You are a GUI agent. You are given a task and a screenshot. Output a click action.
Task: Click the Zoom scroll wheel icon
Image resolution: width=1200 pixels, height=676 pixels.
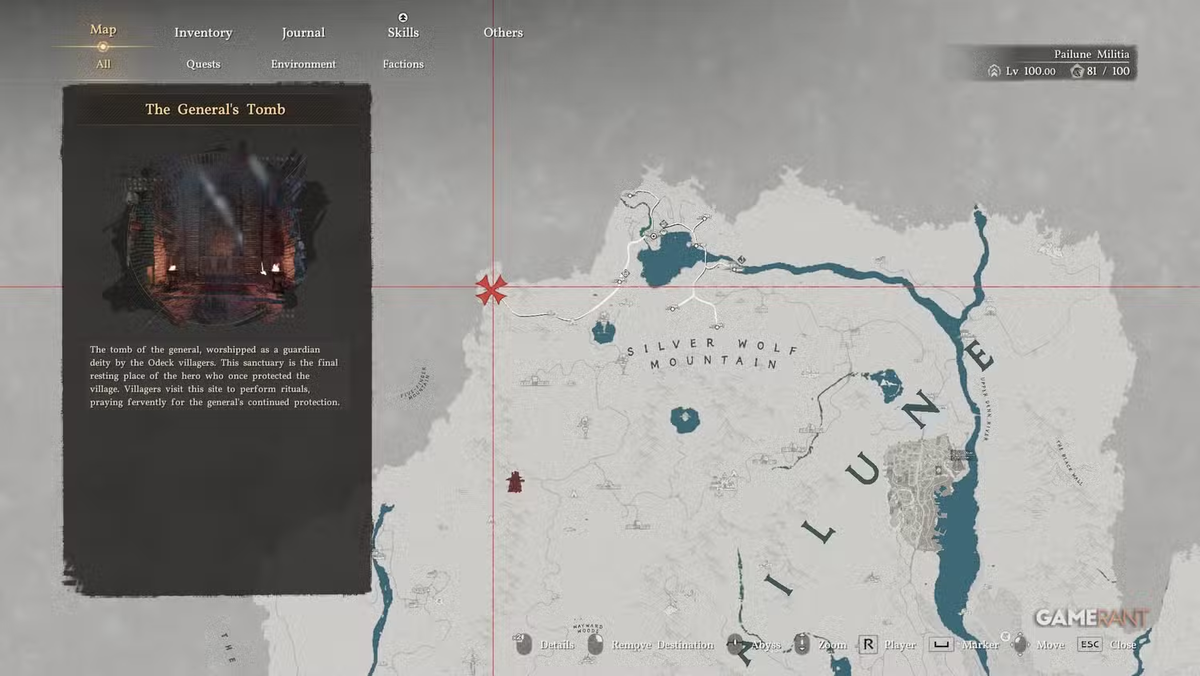point(801,644)
